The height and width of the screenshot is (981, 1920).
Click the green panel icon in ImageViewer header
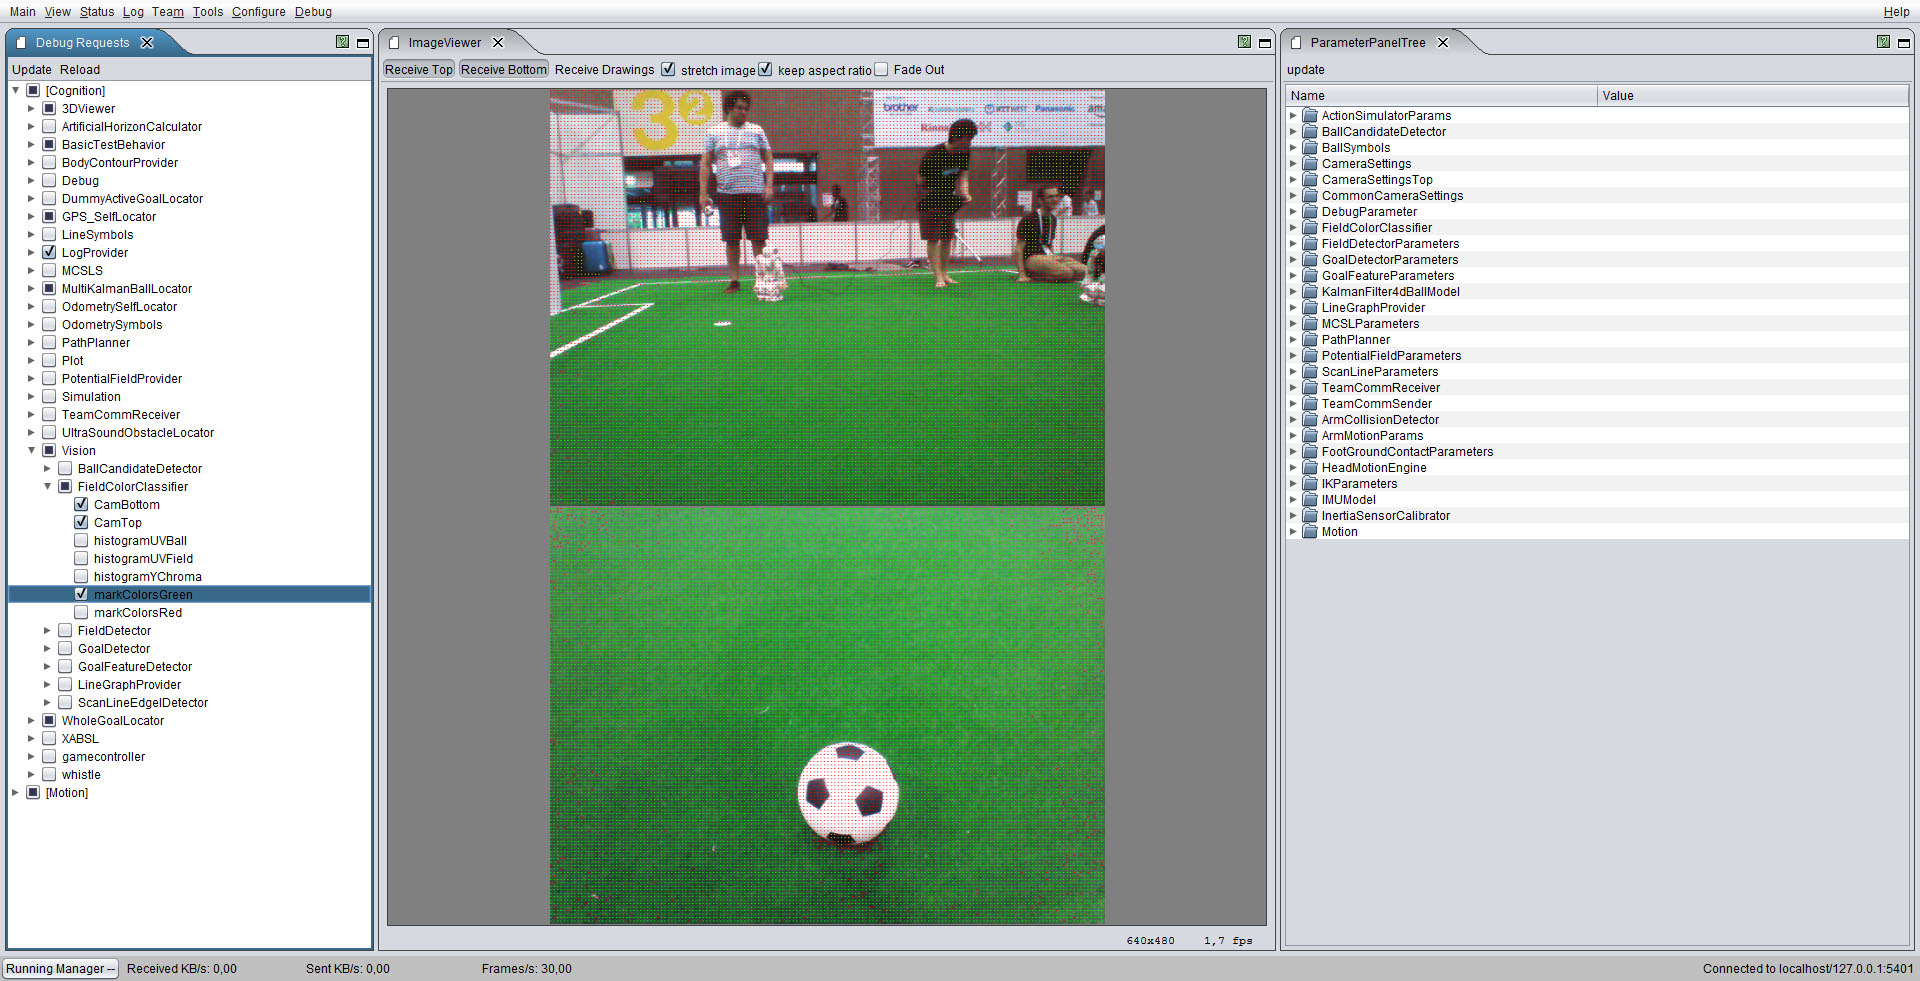pyautogui.click(x=1244, y=42)
